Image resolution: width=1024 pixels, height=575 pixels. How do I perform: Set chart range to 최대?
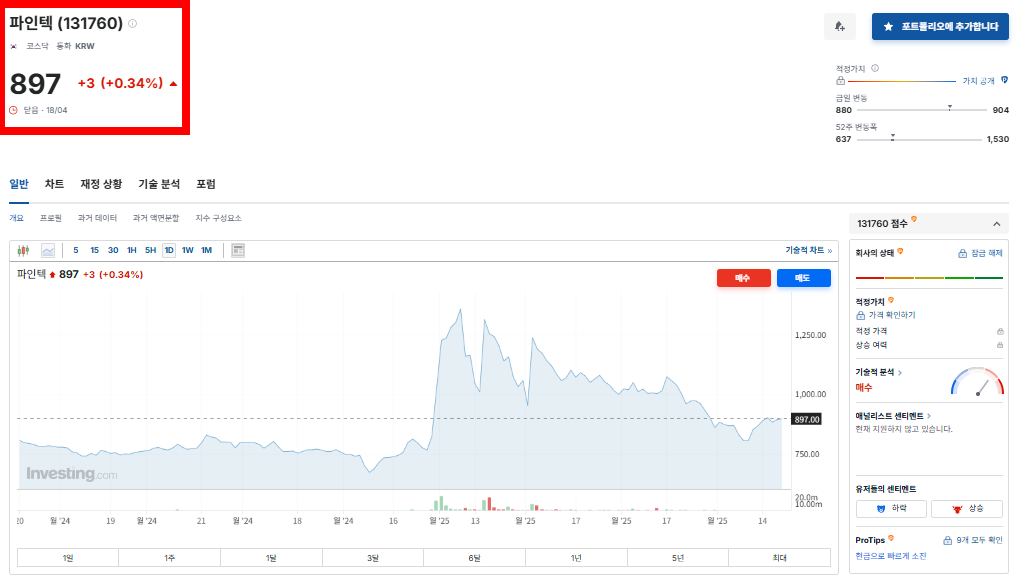pyautogui.click(x=779, y=558)
